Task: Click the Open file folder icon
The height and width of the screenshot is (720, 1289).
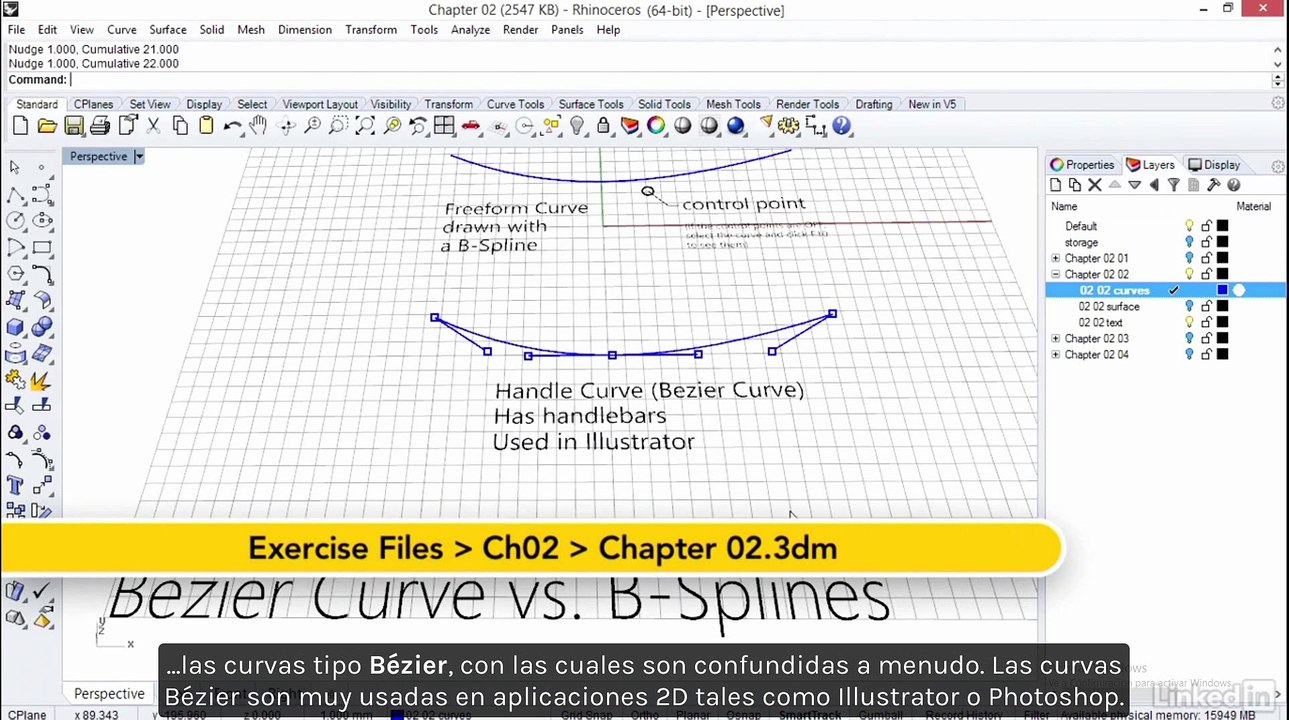Action: point(47,126)
